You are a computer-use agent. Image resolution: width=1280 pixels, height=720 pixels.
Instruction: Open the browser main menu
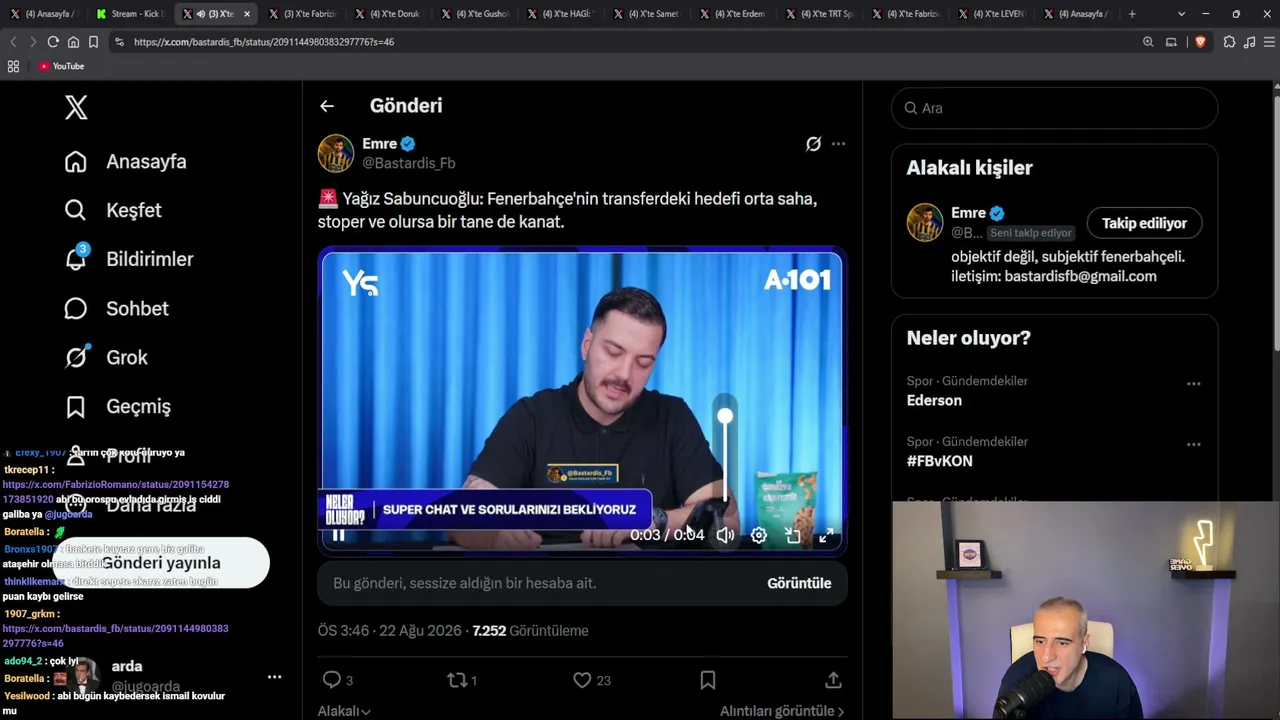(1270, 42)
